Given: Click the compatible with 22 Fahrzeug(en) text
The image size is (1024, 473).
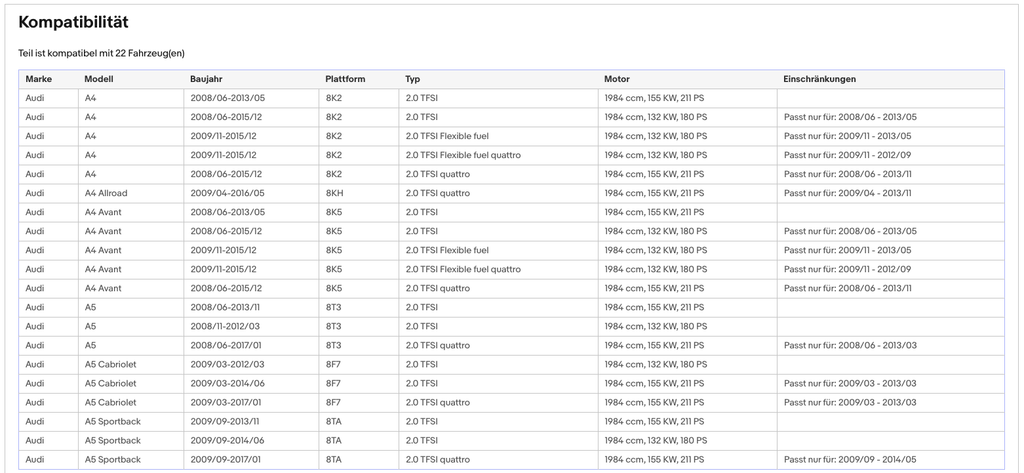Looking at the screenshot, I should pyautogui.click(x=101, y=53).
